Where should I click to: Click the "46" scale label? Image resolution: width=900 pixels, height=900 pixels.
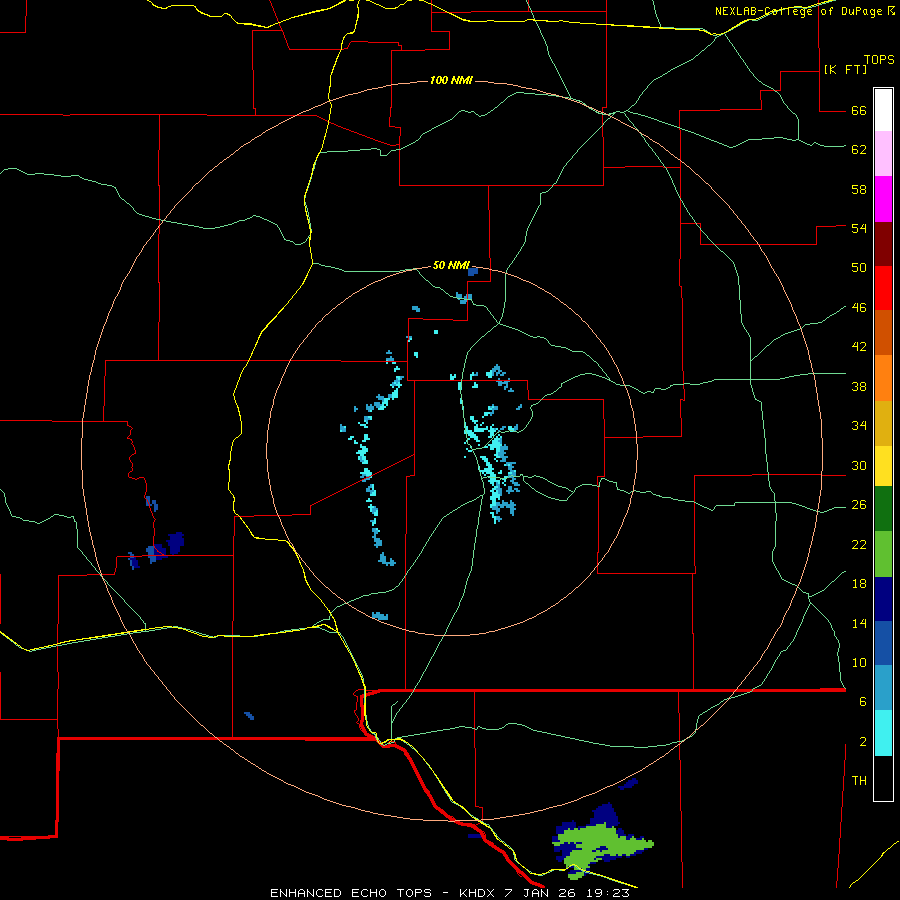coord(859,308)
